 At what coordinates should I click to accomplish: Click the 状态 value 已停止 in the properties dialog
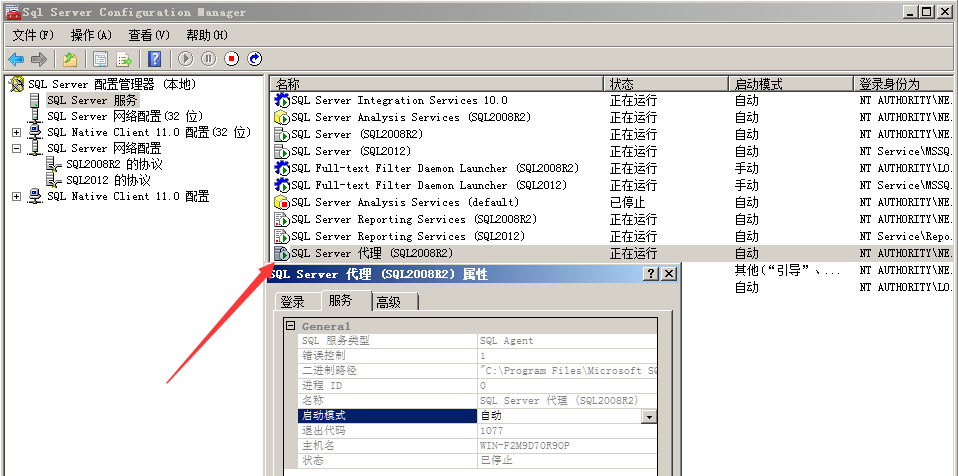(495, 461)
